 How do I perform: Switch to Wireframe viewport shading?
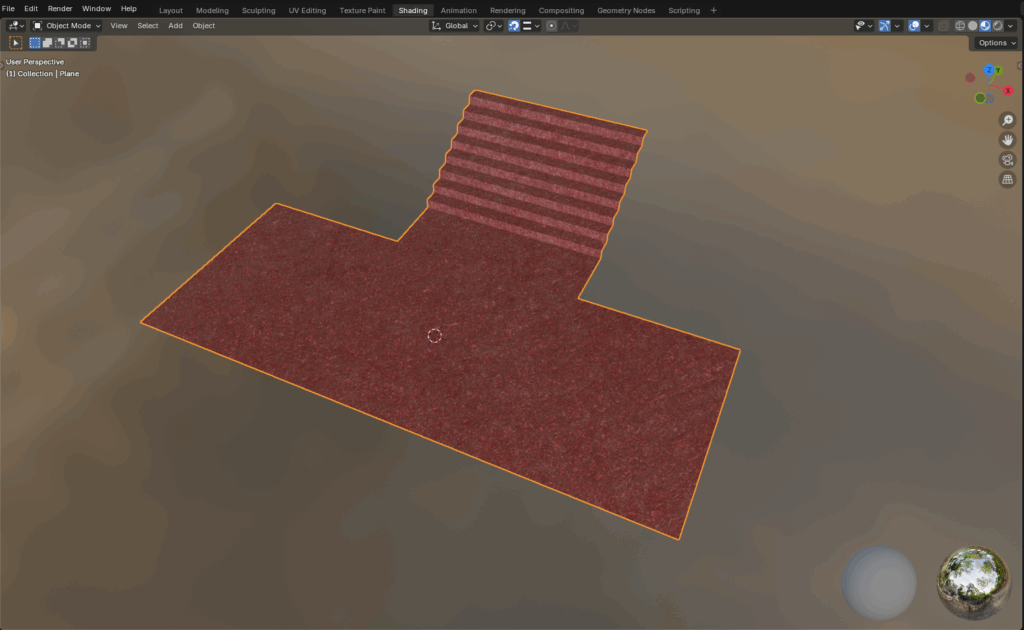pos(960,26)
